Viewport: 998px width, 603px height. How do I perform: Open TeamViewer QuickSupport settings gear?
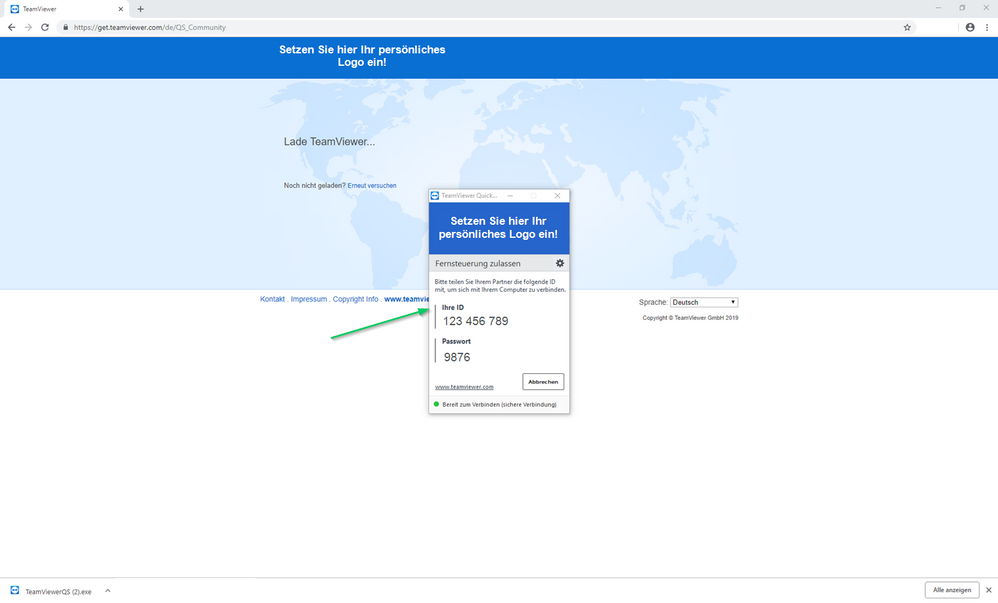[560, 263]
